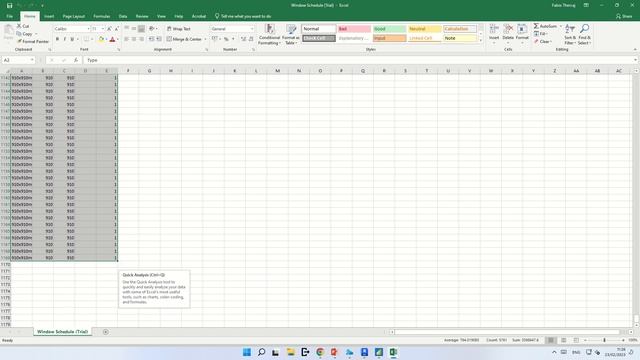Apply cell Borders
This screenshot has height=360, width=640.
pyautogui.click(x=86, y=39)
